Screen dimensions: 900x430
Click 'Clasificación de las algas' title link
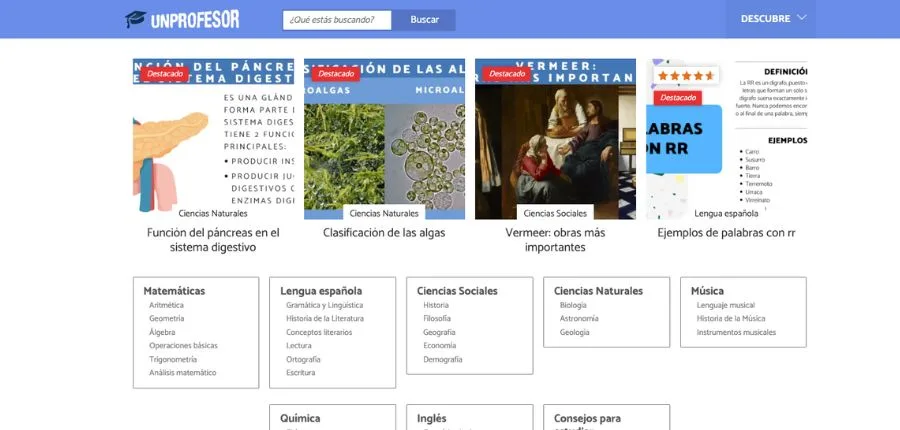pos(384,233)
